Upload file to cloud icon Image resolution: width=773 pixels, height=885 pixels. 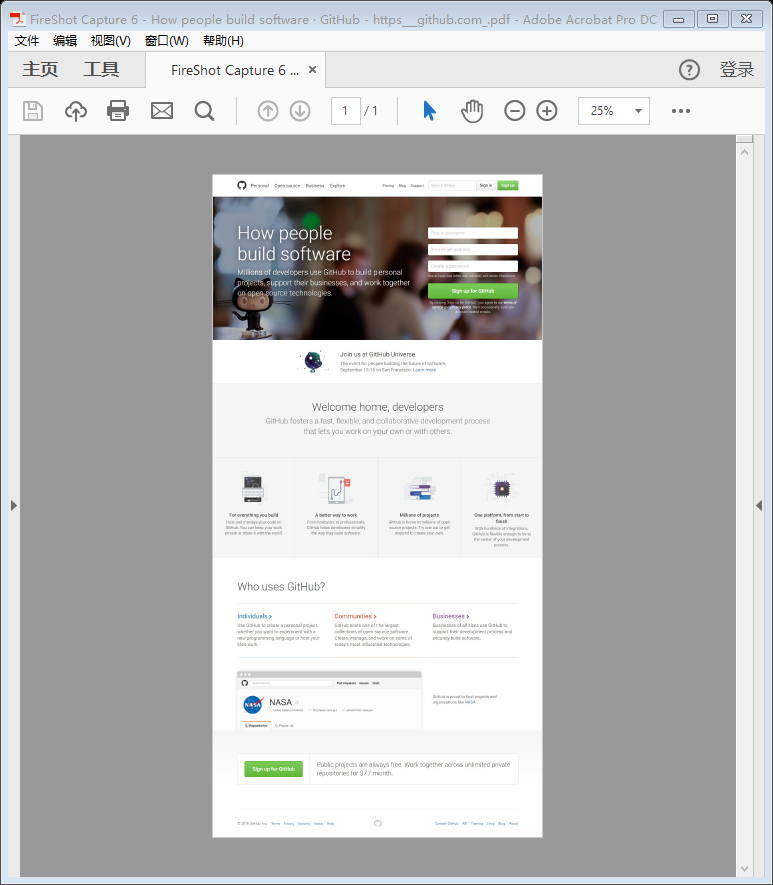pyautogui.click(x=76, y=111)
